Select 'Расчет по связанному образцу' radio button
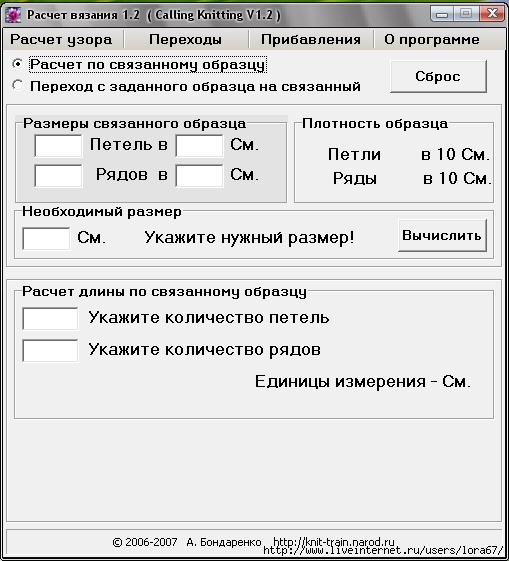Screen dimensions: 509x561 17,64
